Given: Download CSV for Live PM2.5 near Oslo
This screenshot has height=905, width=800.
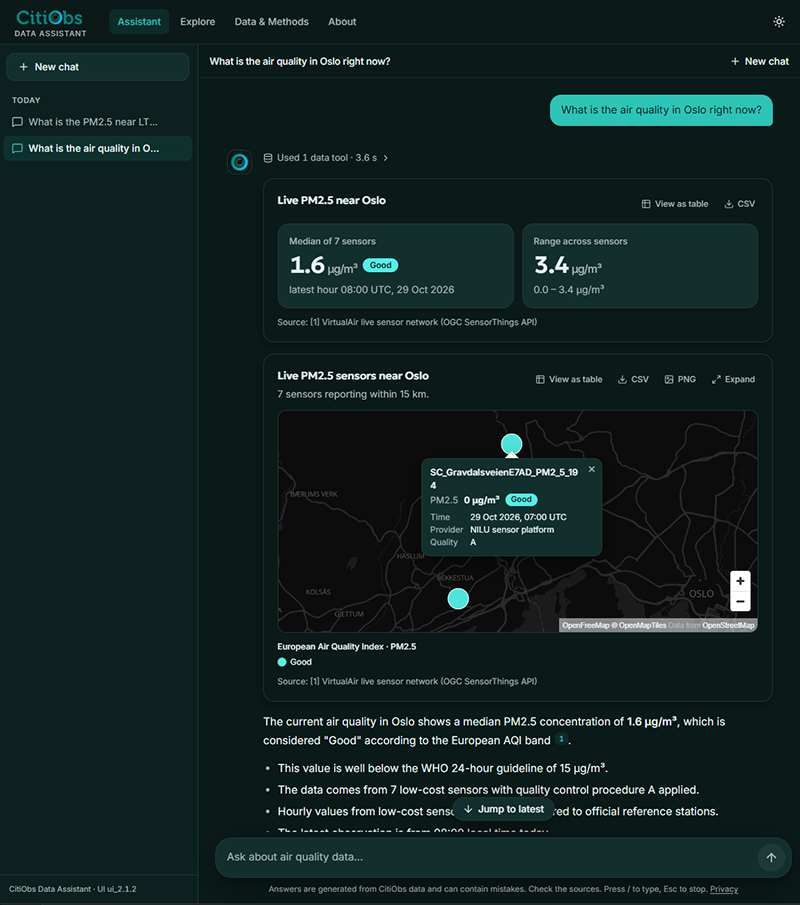Looking at the screenshot, I should click(739, 204).
